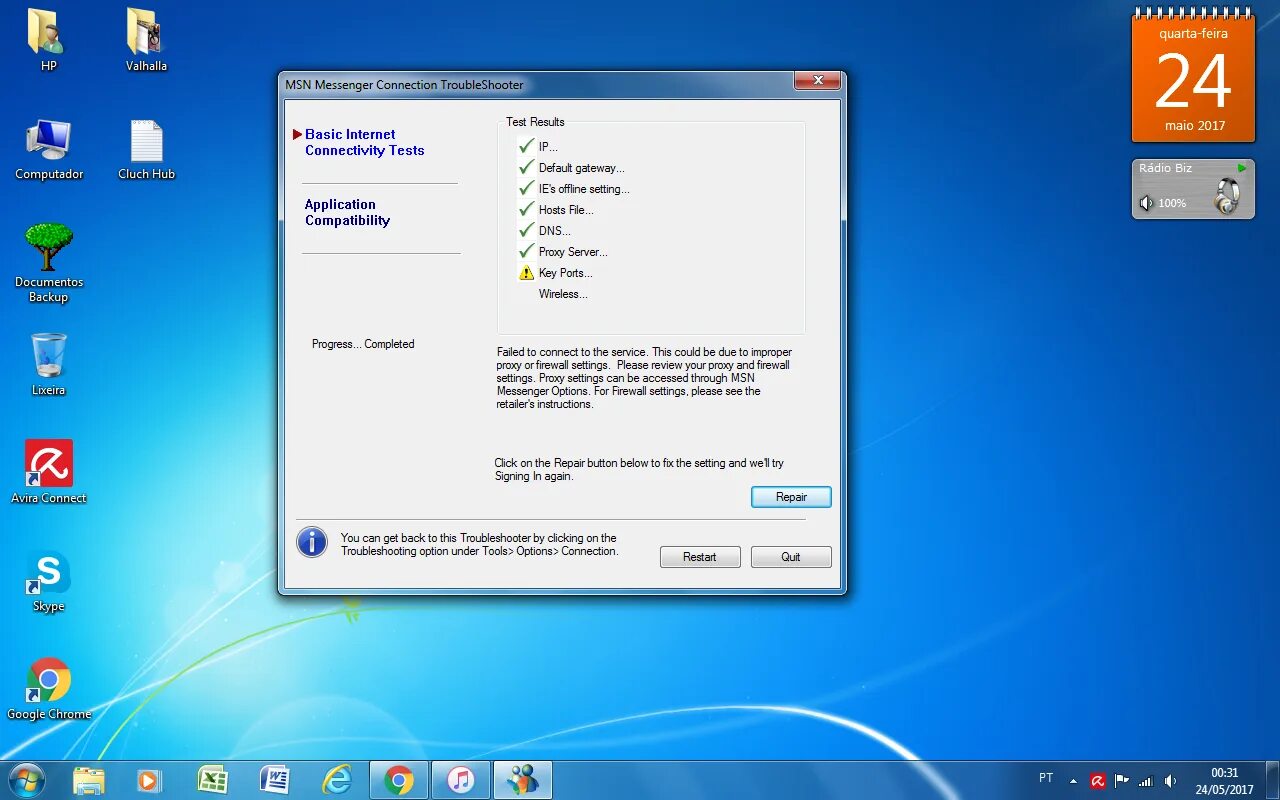Open Internet Explorer from taskbar

(336, 780)
